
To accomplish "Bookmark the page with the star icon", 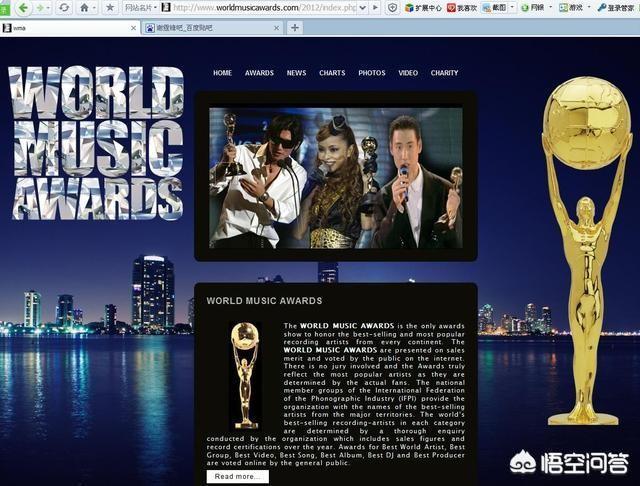I will (x=110, y=7).
